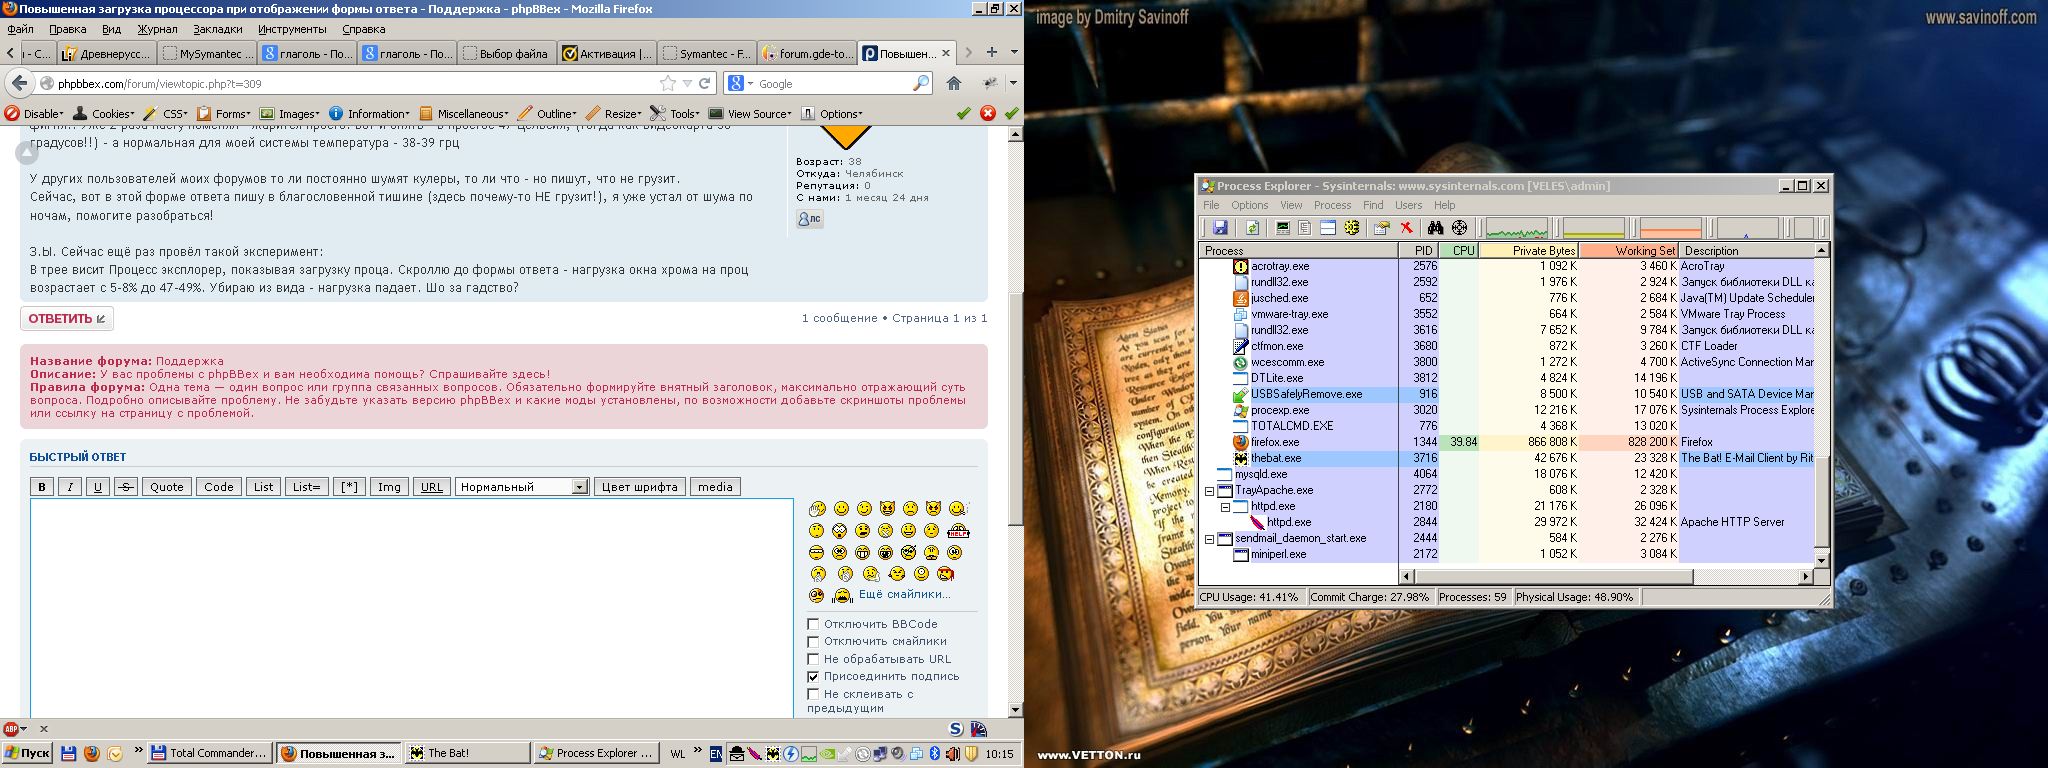Click the Adblock Plus ABP icon
This screenshot has width=2048, height=768.
click(x=11, y=729)
